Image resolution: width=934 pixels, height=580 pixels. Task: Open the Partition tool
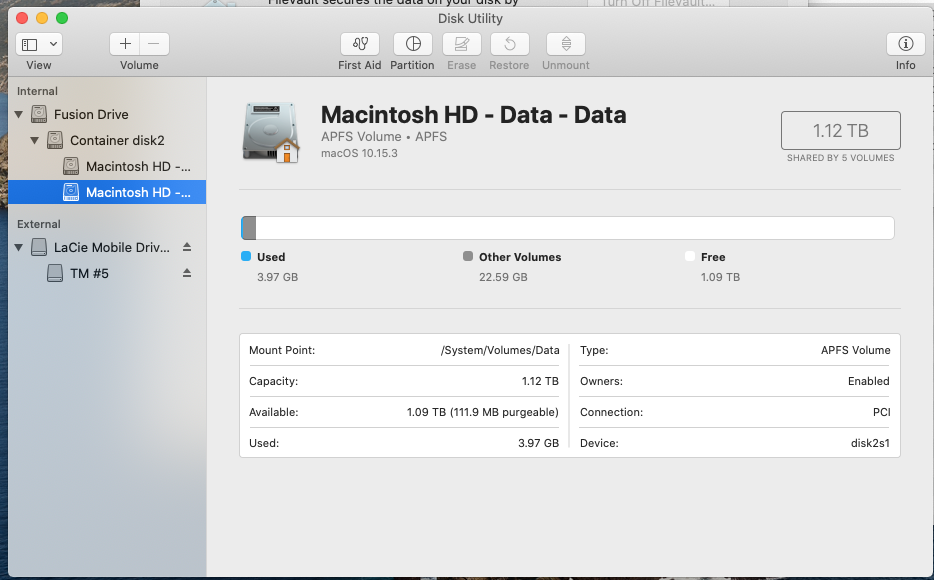[412, 44]
